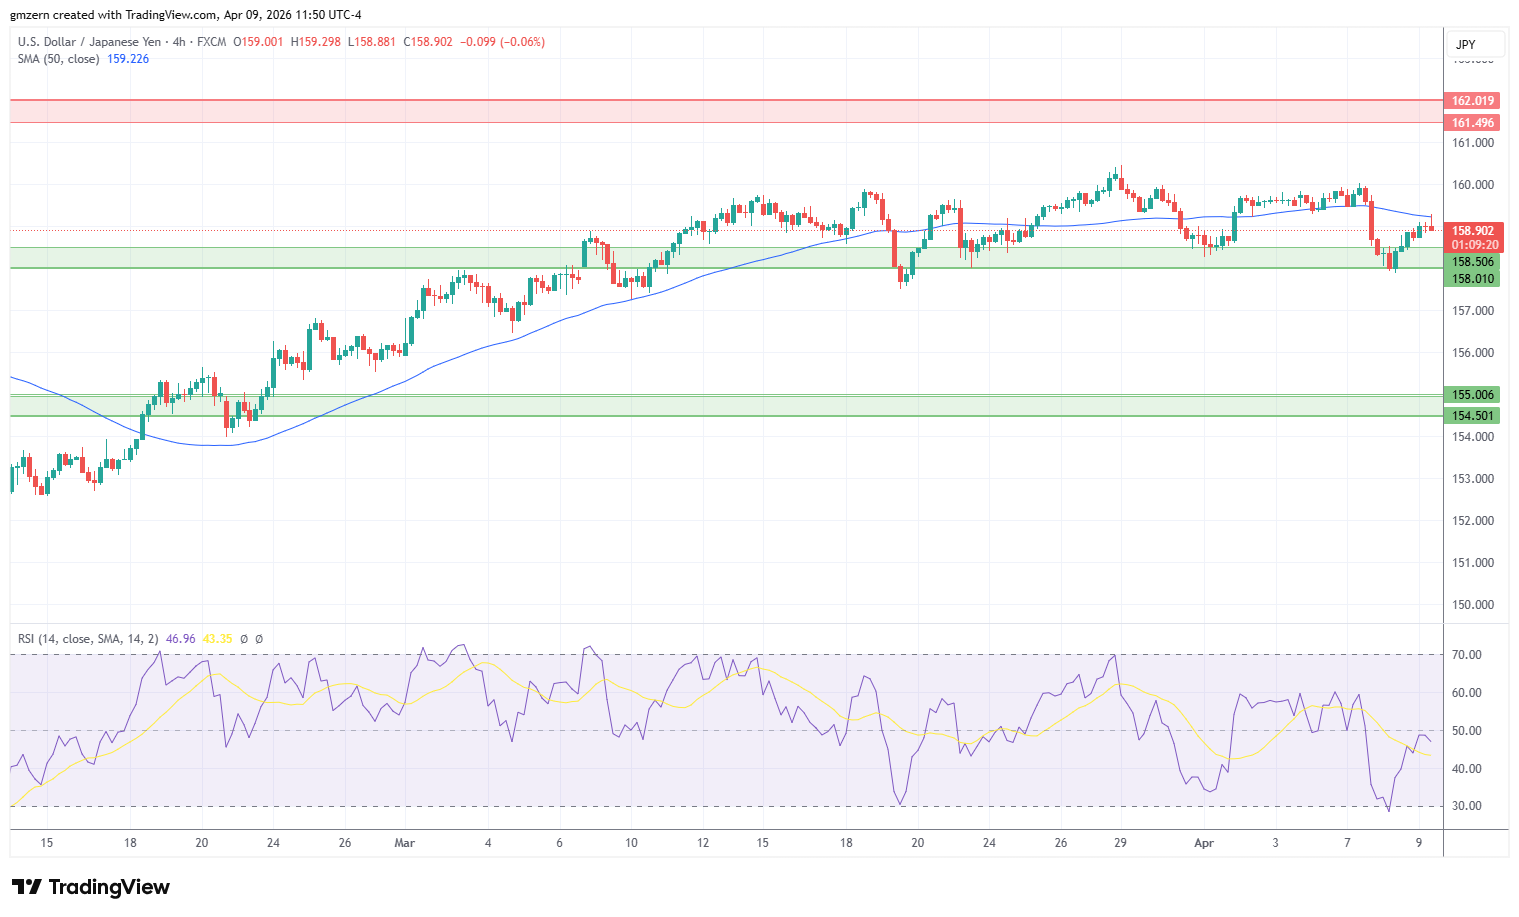Image resolution: width=1519 pixels, height=917 pixels.
Task: Click the high price H159.298
Action: tap(315, 42)
